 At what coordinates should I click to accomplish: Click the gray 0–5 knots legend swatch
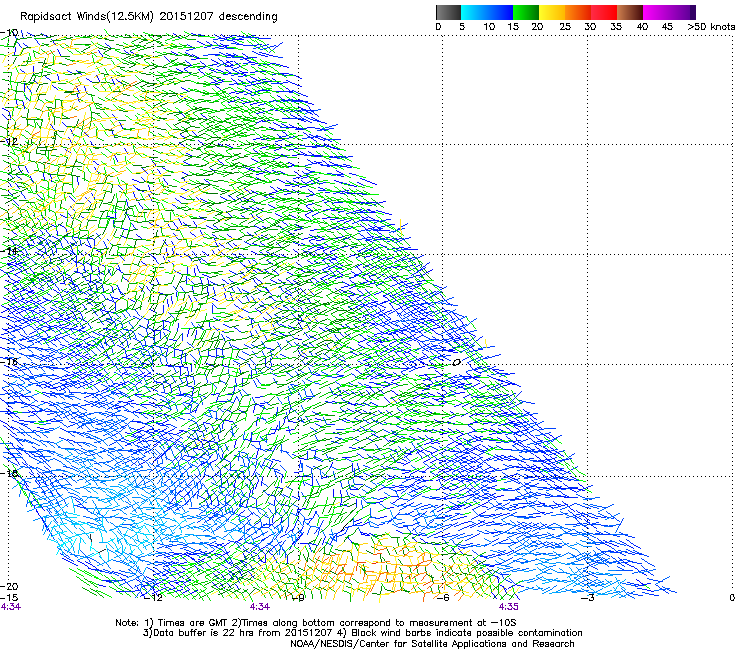(448, 12)
